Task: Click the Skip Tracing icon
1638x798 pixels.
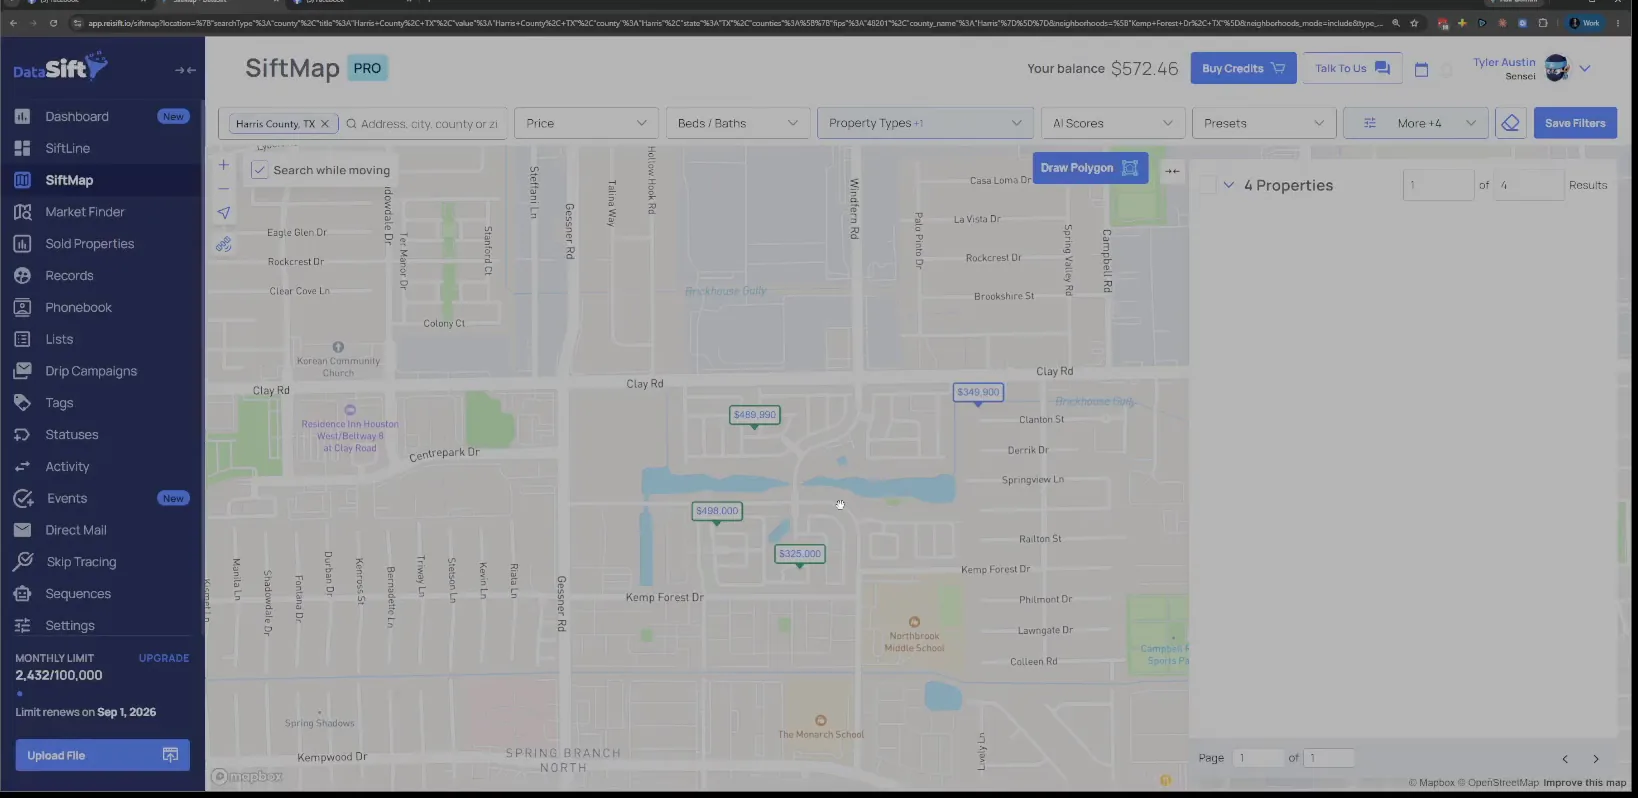Action: click(x=23, y=562)
